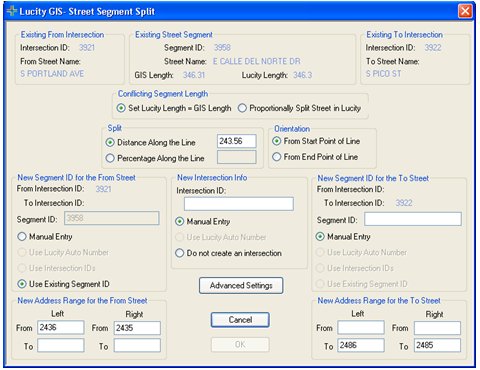Edit To Street right To address 2485
Screen dimensions: 480x370
coord(438,345)
